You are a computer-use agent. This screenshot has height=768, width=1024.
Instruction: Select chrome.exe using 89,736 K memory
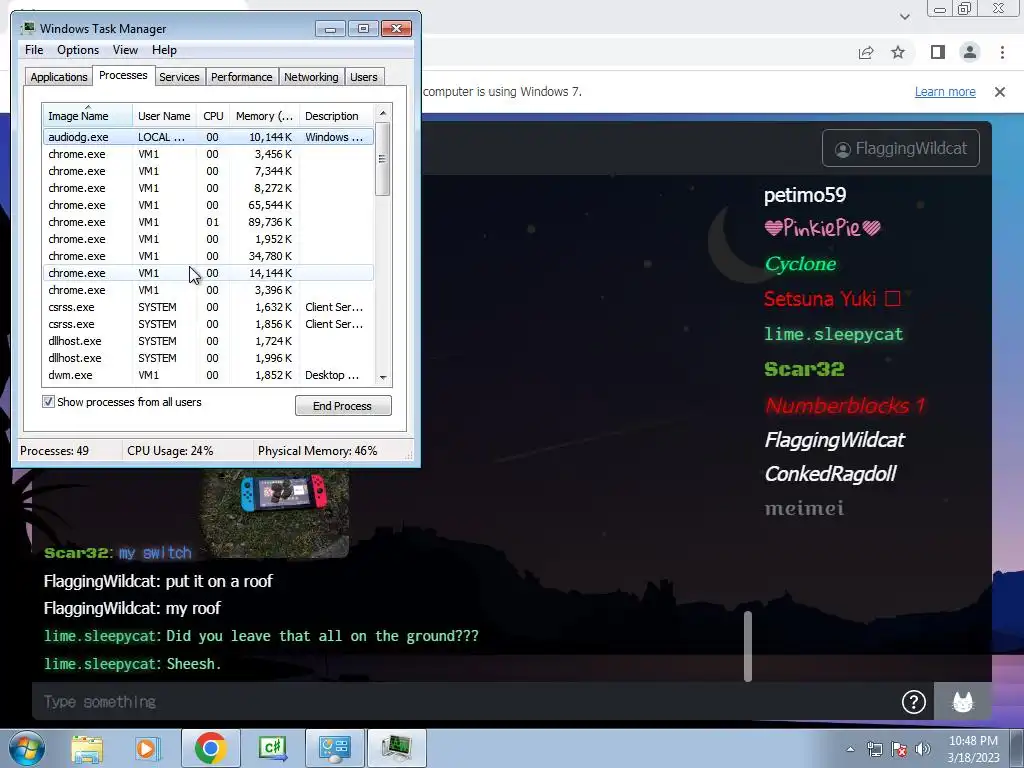208,222
